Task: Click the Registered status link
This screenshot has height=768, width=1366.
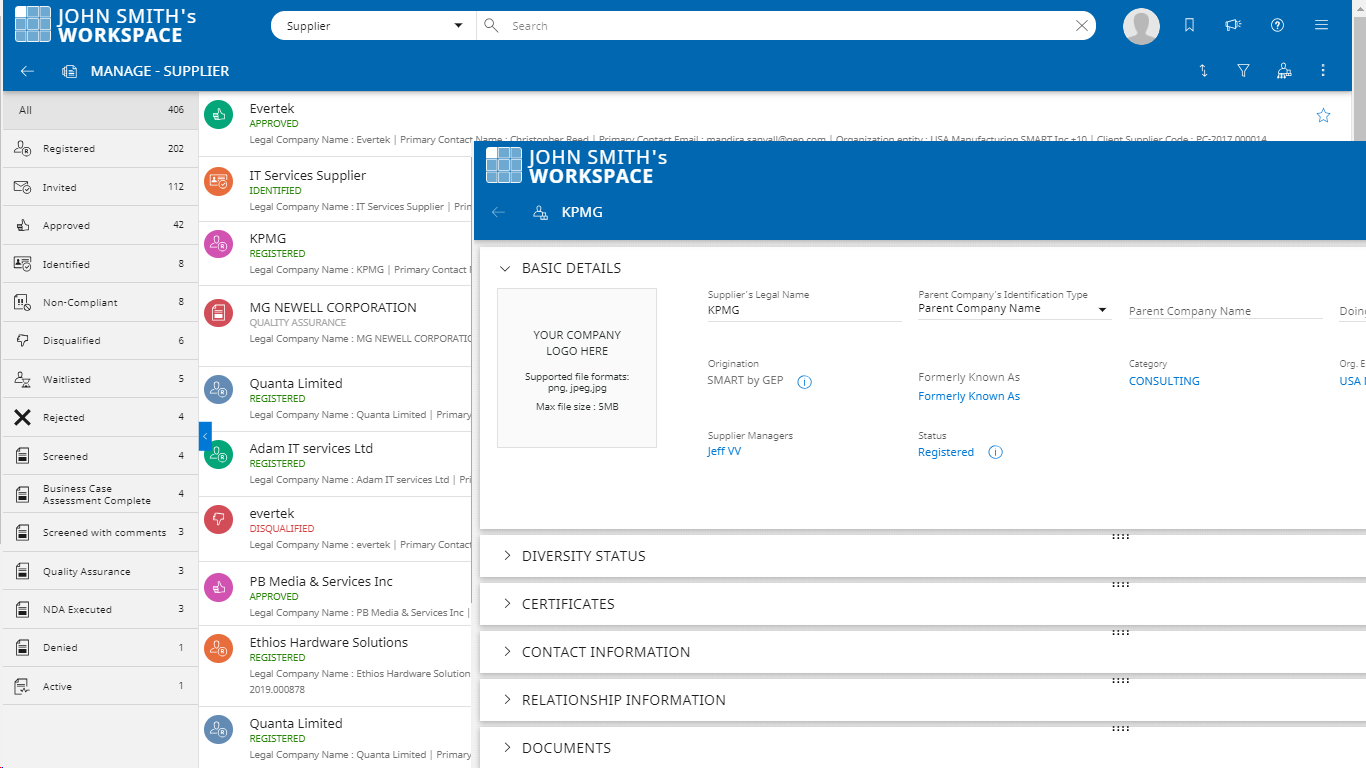Action: point(946,452)
